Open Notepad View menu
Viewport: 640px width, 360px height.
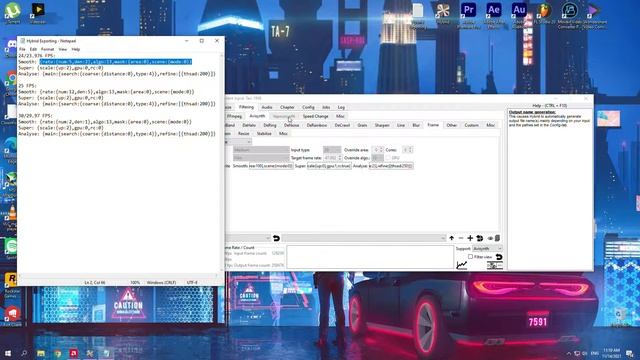point(62,49)
